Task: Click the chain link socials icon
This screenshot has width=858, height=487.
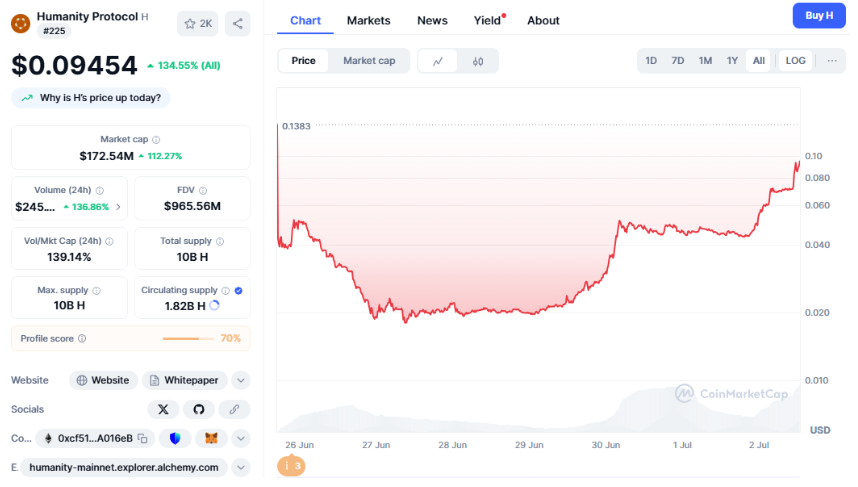Action: (x=234, y=409)
